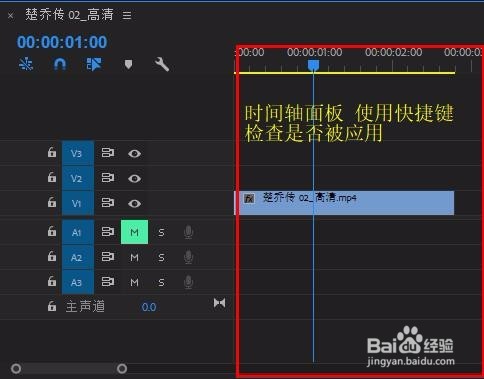Click the playhead timecode 00:00:01:00
This screenshot has width=484, height=379.
click(62, 42)
